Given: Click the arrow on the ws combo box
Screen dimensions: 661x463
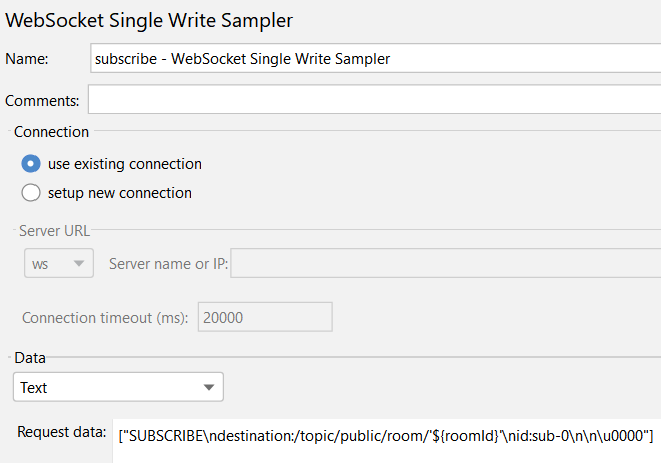Looking at the screenshot, I should click(x=78, y=263).
